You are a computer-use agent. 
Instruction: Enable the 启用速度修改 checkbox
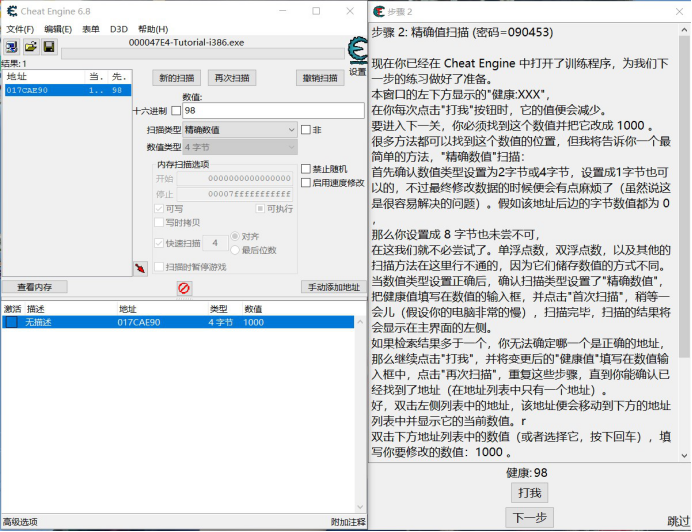[x=306, y=183]
